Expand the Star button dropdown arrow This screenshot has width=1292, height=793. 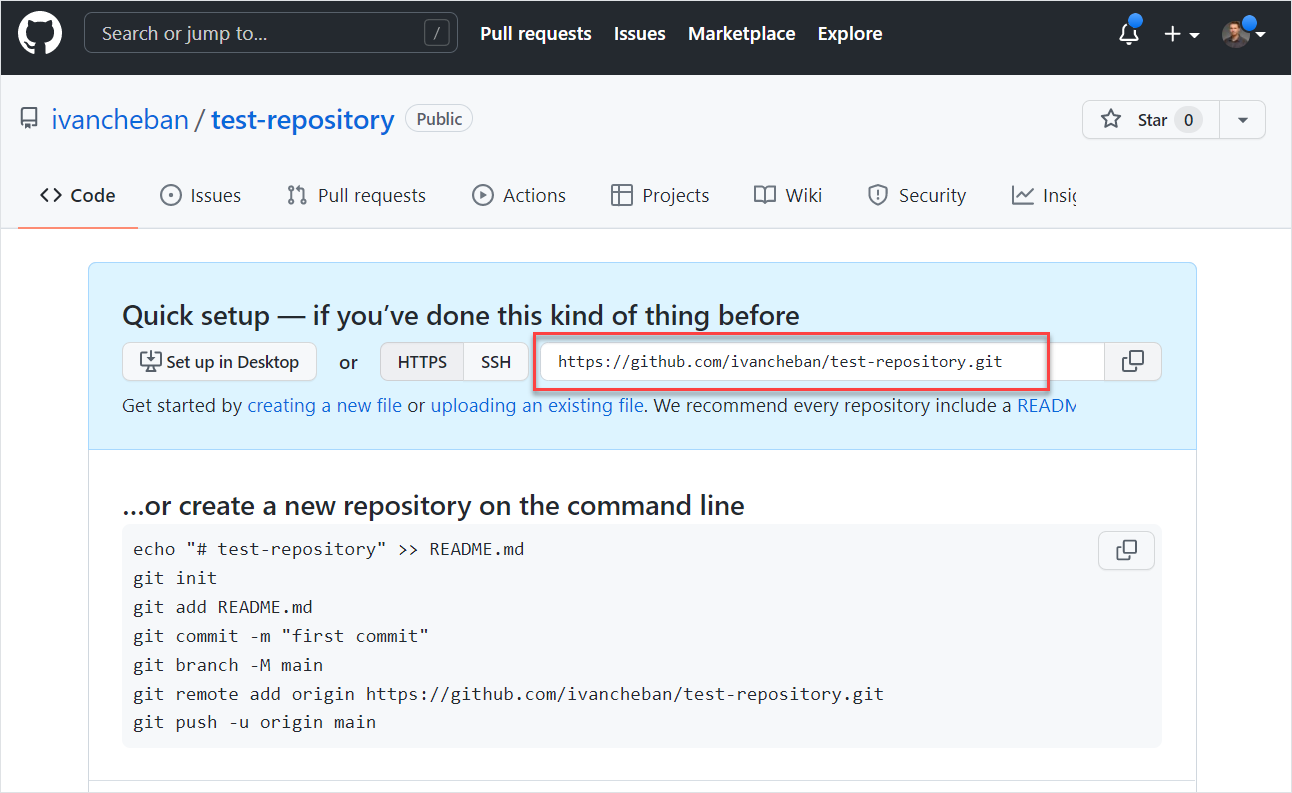[x=1242, y=119]
